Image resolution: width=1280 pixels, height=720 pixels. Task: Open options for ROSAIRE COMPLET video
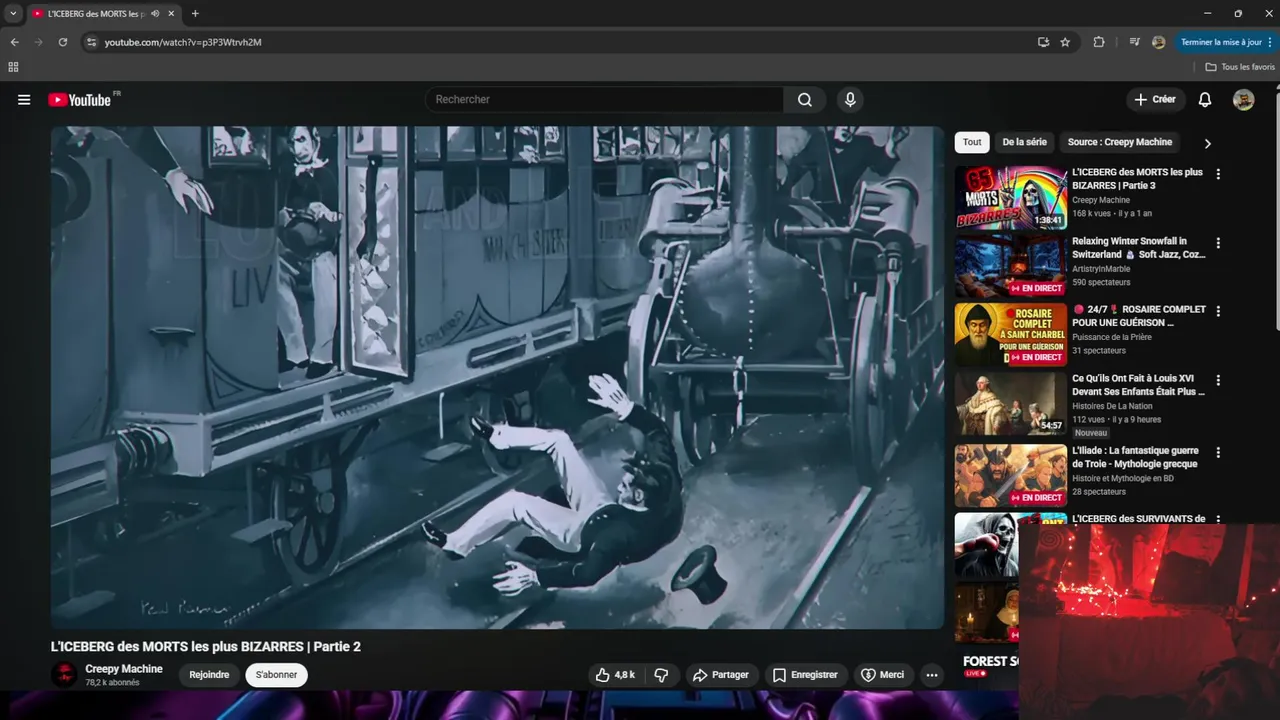tap(1218, 311)
